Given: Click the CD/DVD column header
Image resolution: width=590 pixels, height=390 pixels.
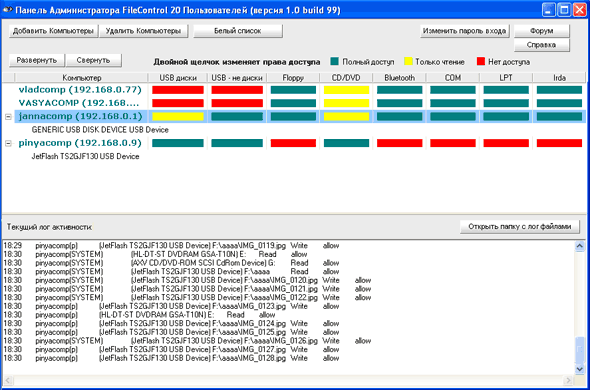Looking at the screenshot, I should 346,78.
